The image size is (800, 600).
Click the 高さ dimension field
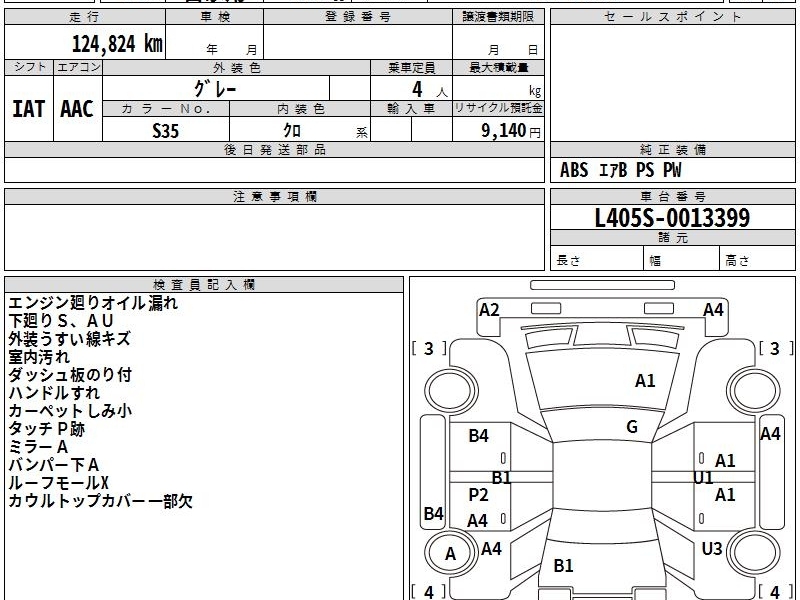pyautogui.click(x=758, y=259)
